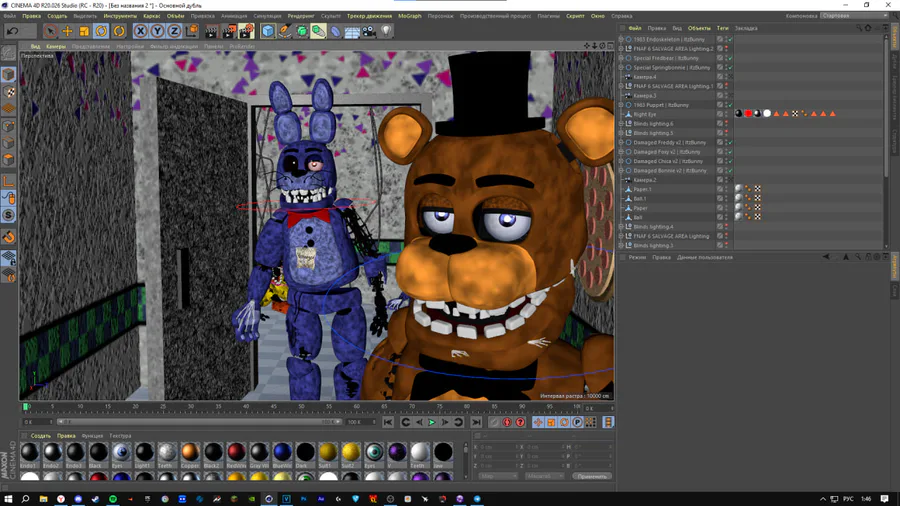Add a floor environment grid icon

coord(352,31)
